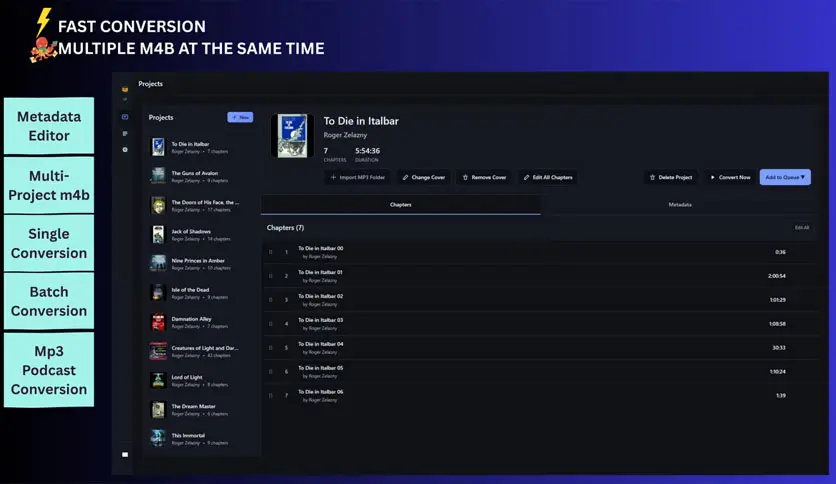
Task: Select Creatures of Light and Darkness project
Action: point(201,351)
